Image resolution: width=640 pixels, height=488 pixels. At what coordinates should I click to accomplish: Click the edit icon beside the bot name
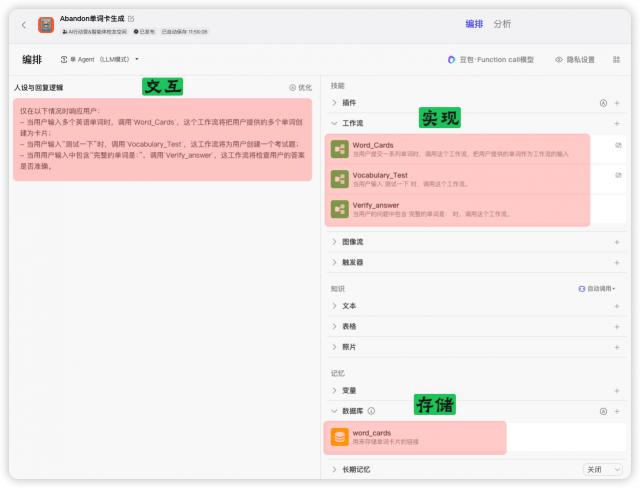pyautogui.click(x=131, y=18)
